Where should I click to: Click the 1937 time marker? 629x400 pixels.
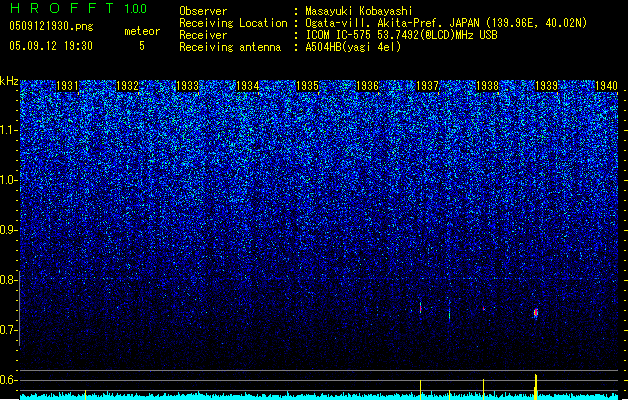[x=427, y=86]
